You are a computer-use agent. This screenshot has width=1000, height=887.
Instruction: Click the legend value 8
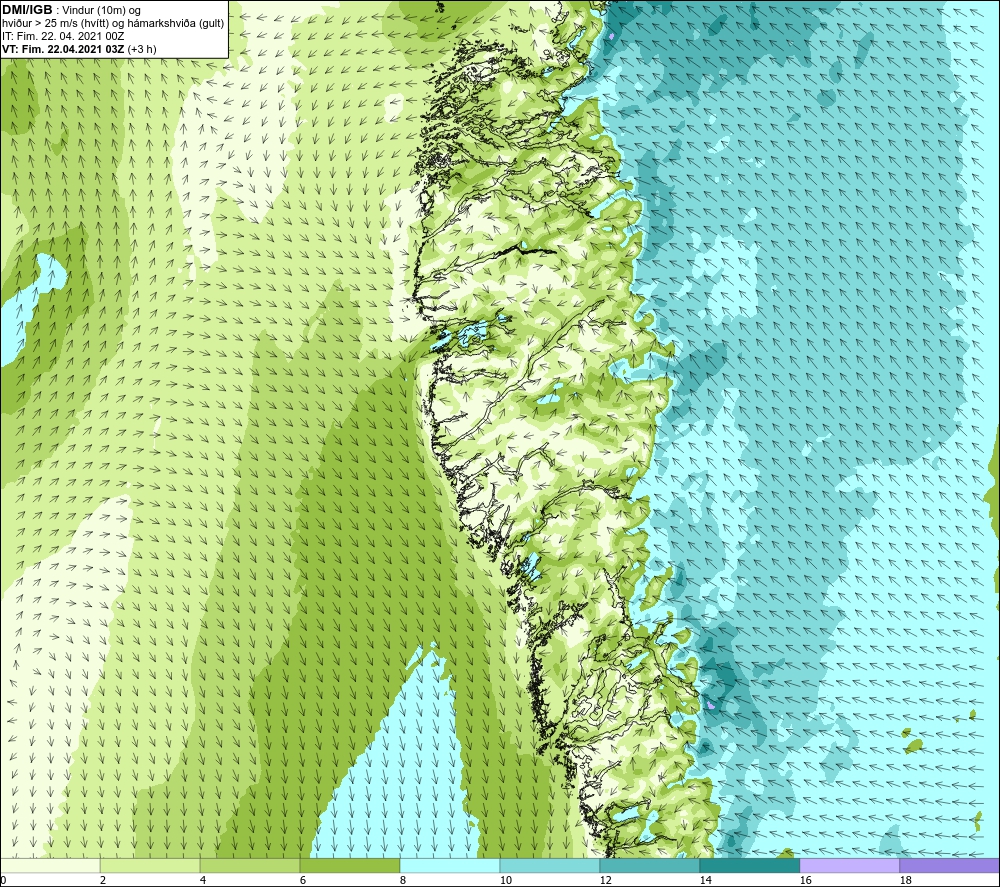click(x=403, y=881)
